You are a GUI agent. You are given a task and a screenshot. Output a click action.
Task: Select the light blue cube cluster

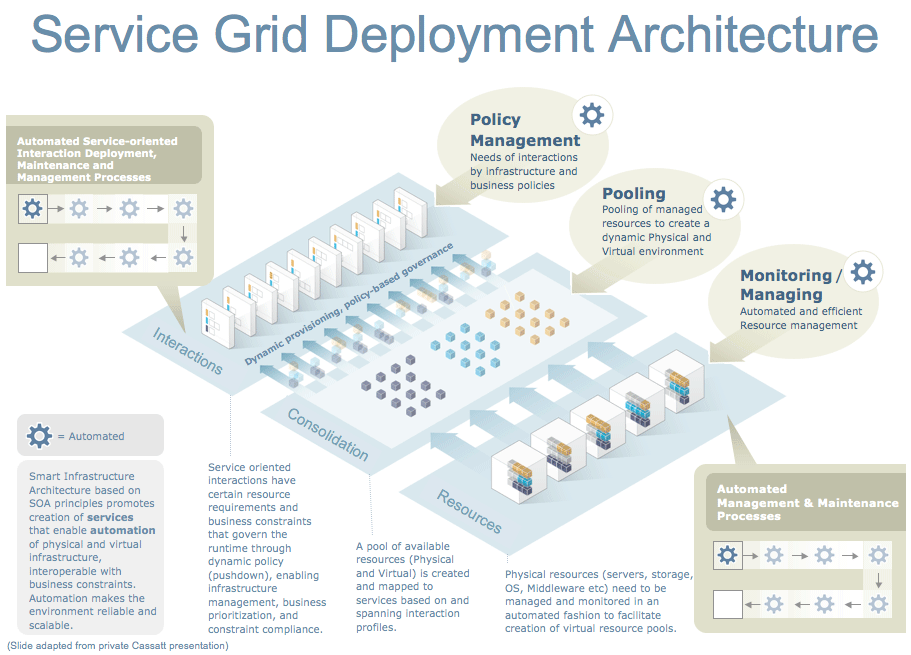(x=465, y=350)
